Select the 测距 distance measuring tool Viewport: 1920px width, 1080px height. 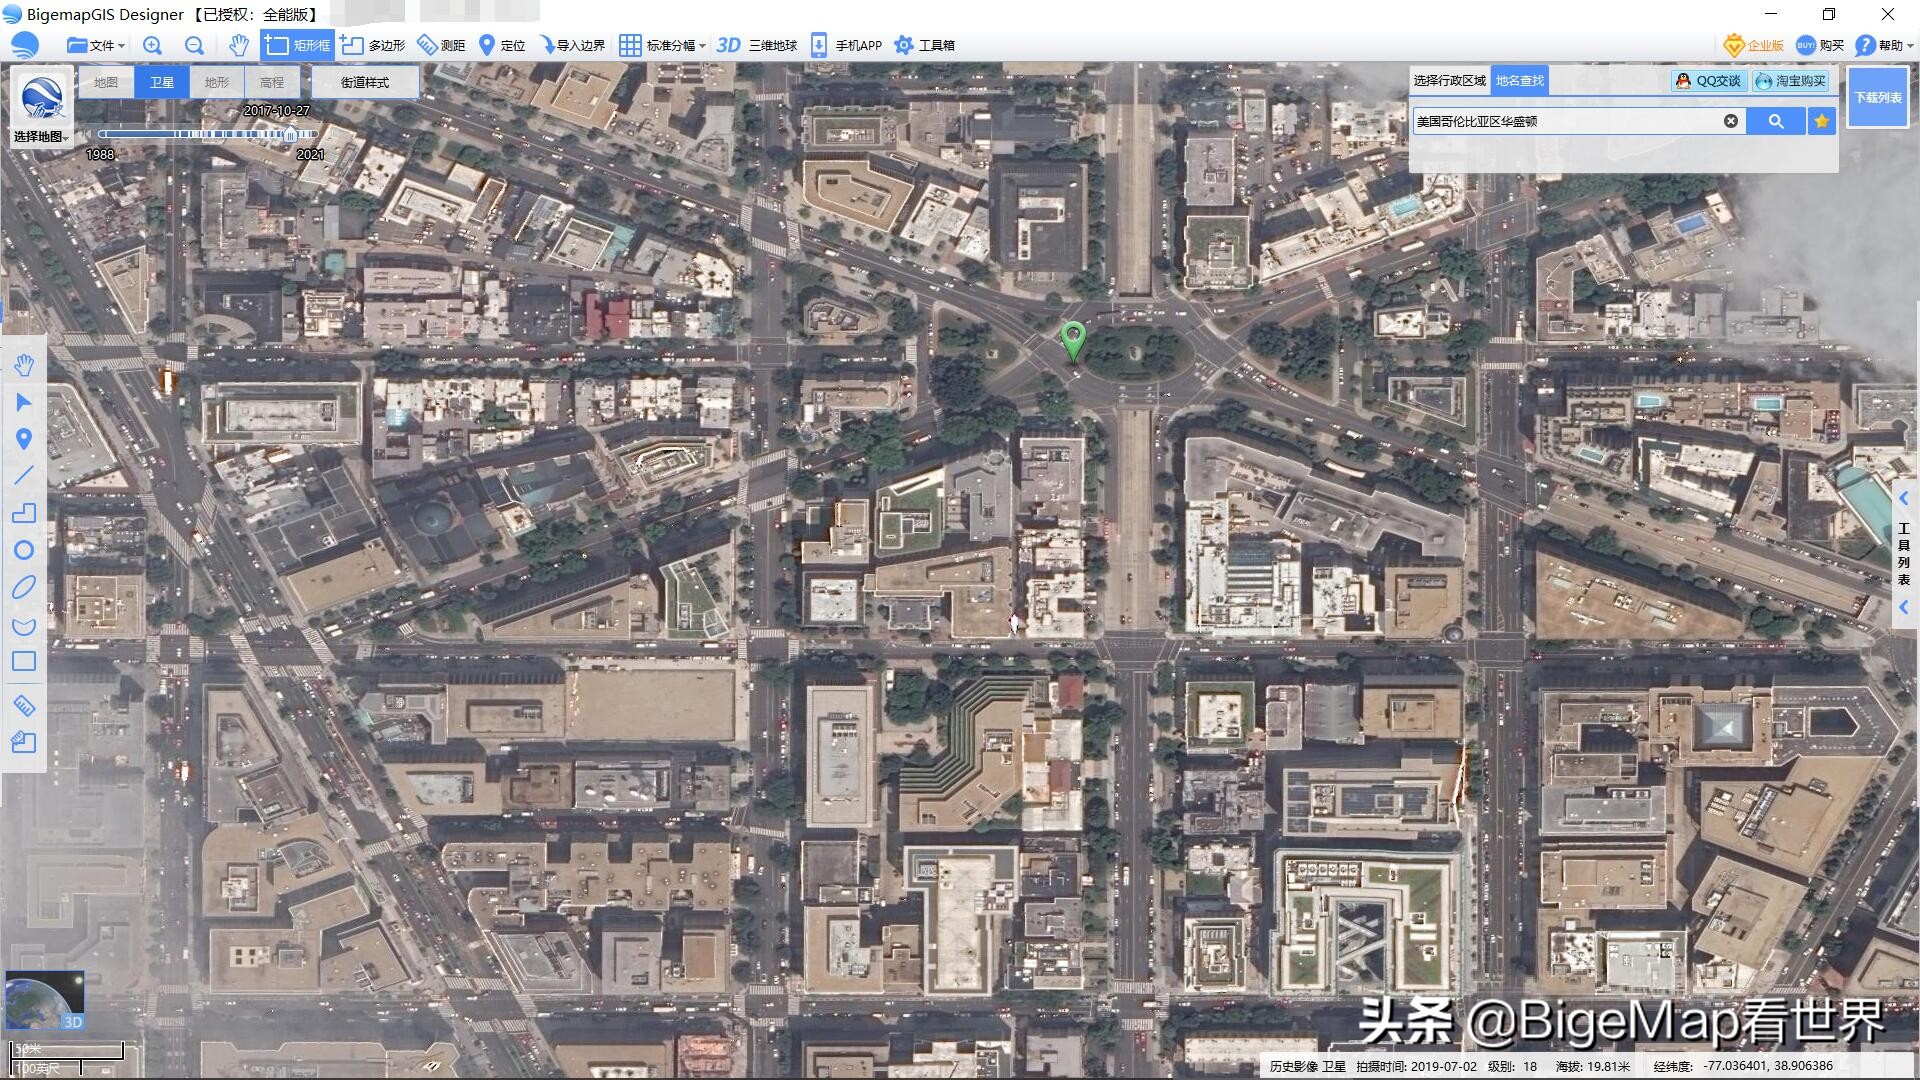pyautogui.click(x=441, y=45)
